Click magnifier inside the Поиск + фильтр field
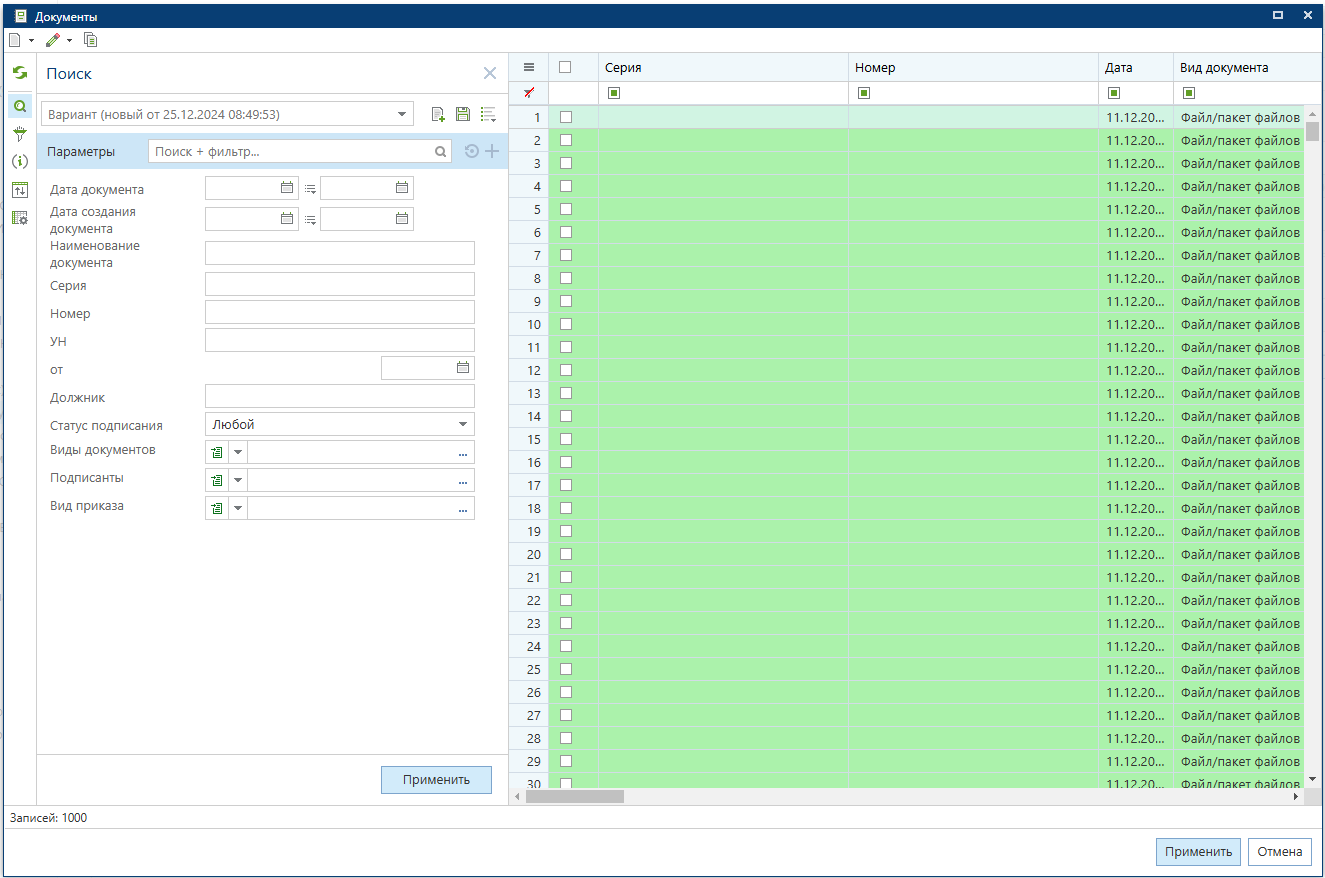1325x878 pixels. click(x=440, y=152)
